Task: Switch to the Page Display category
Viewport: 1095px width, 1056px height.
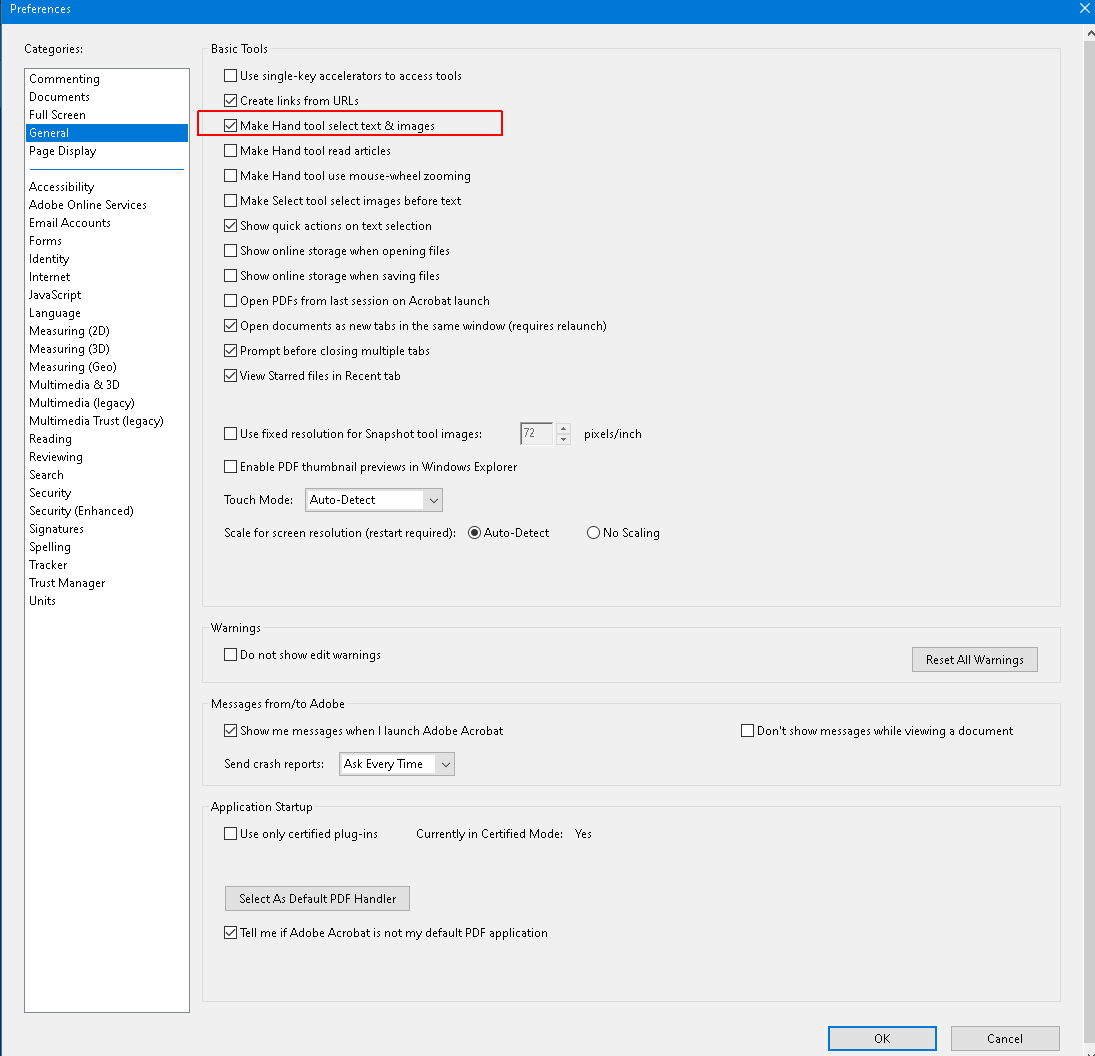Action: 62,150
